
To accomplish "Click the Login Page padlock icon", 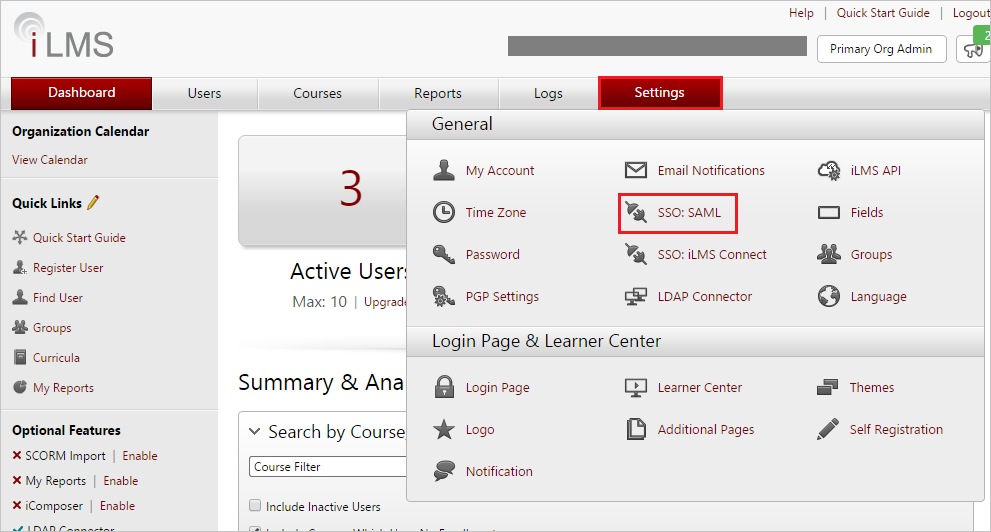I will (x=444, y=387).
